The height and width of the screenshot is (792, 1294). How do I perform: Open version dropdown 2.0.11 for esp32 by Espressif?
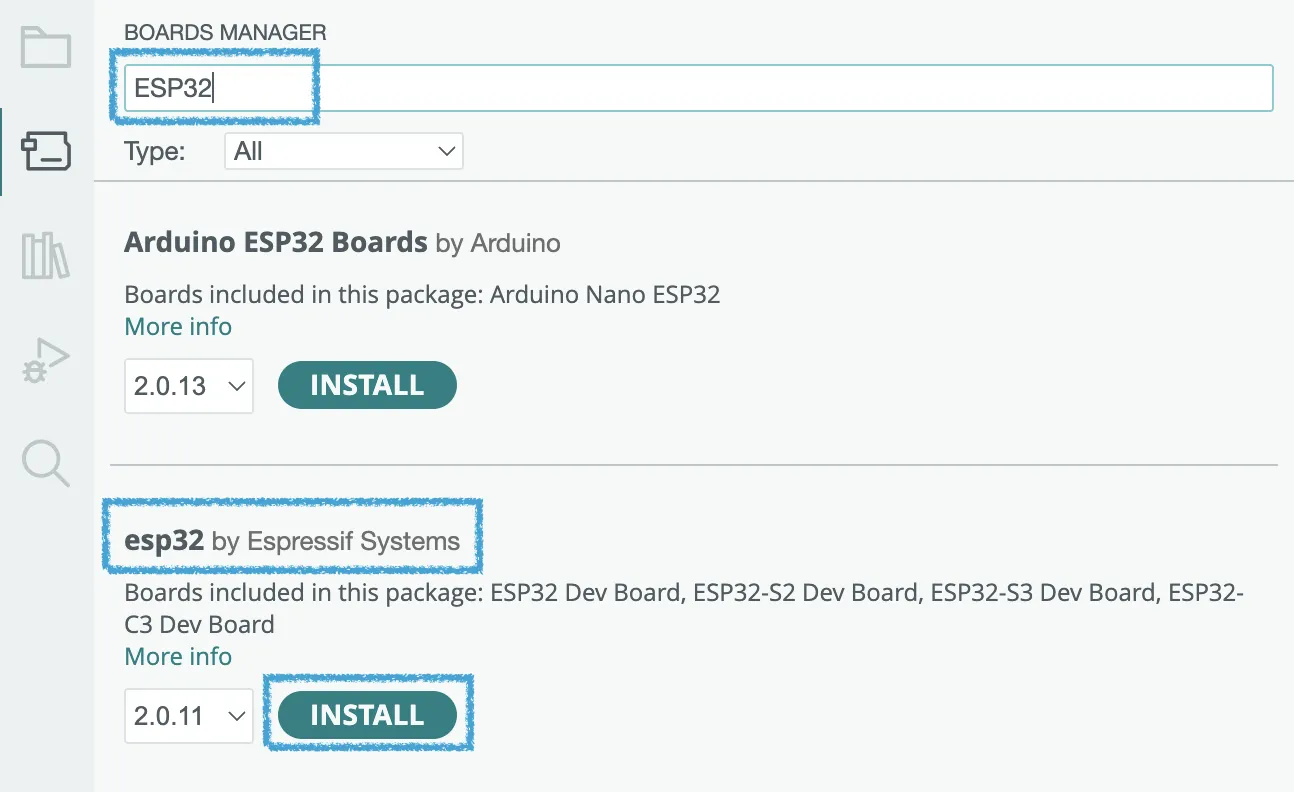[189, 716]
